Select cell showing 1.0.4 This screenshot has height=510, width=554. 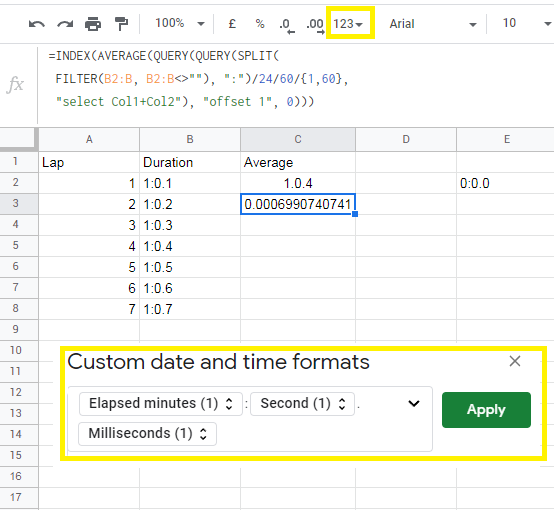tap(298, 183)
